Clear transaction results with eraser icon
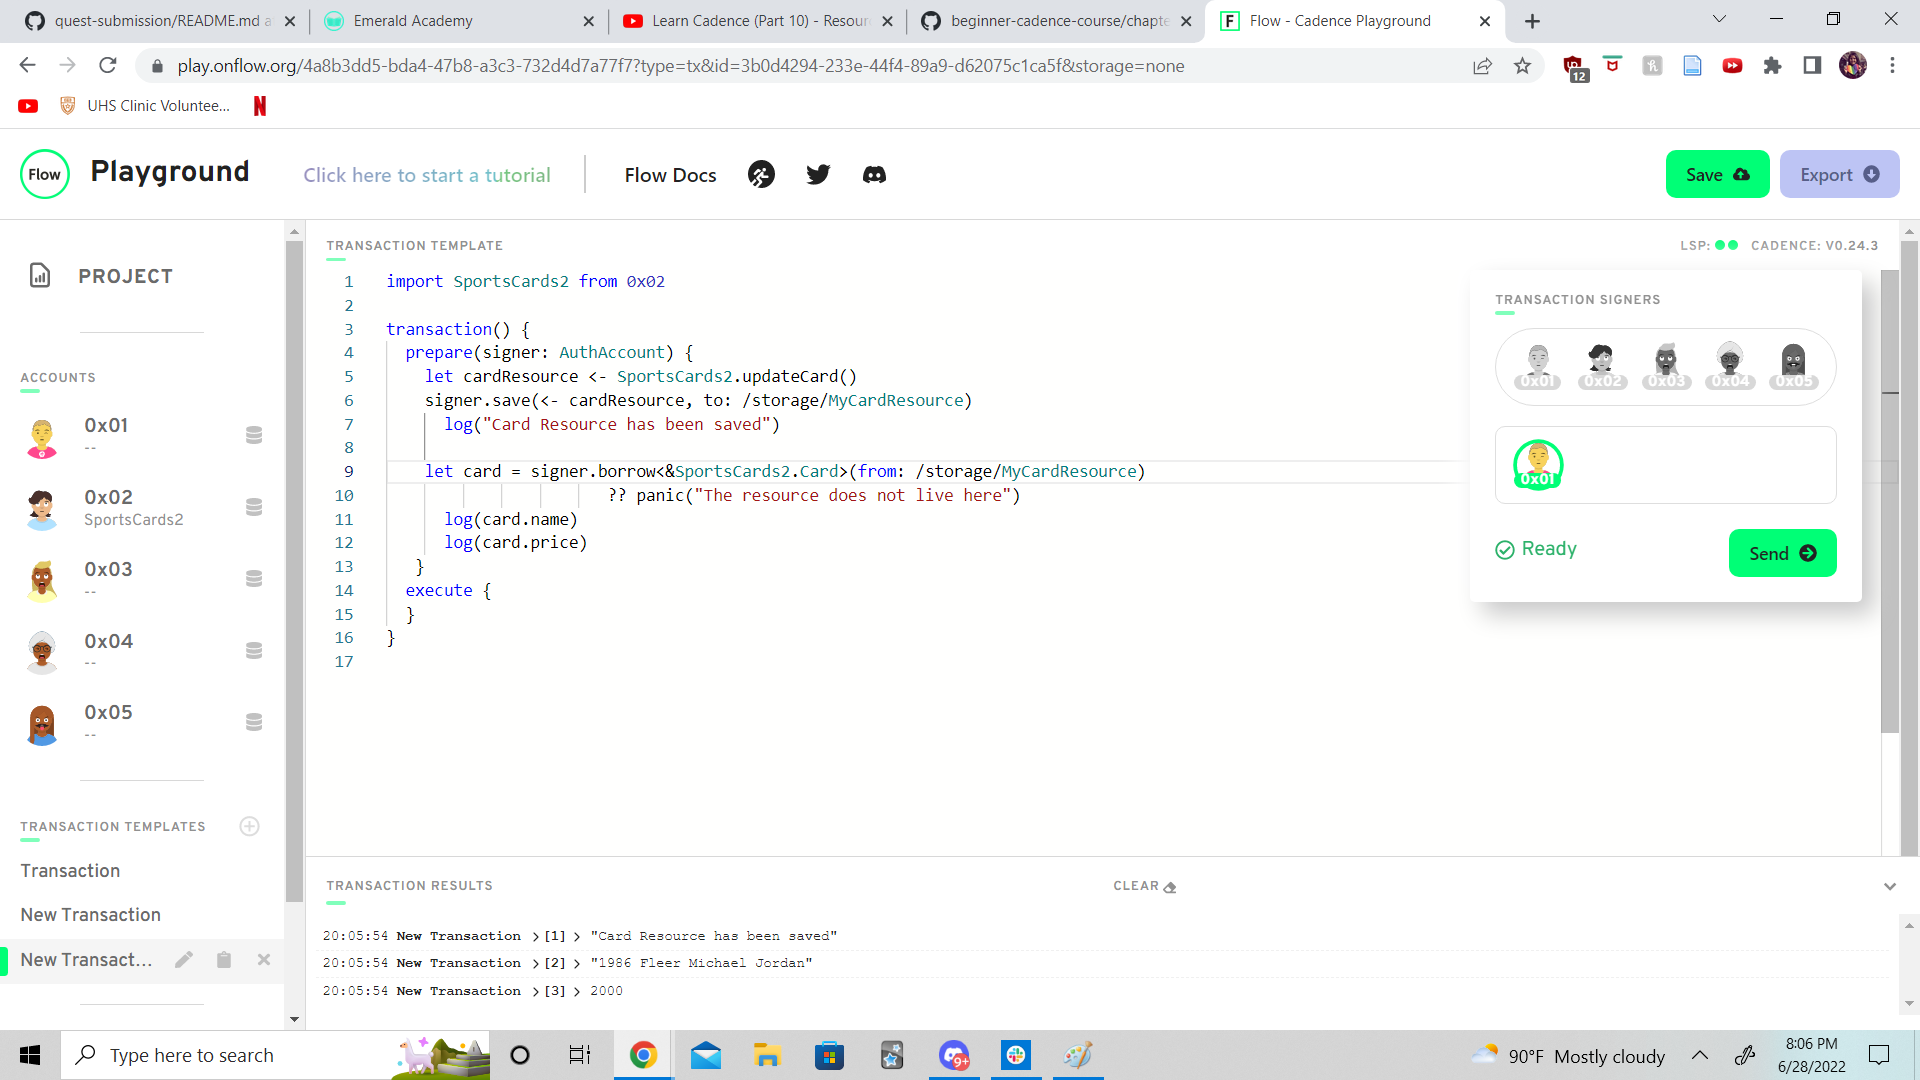 pyautogui.click(x=1168, y=886)
